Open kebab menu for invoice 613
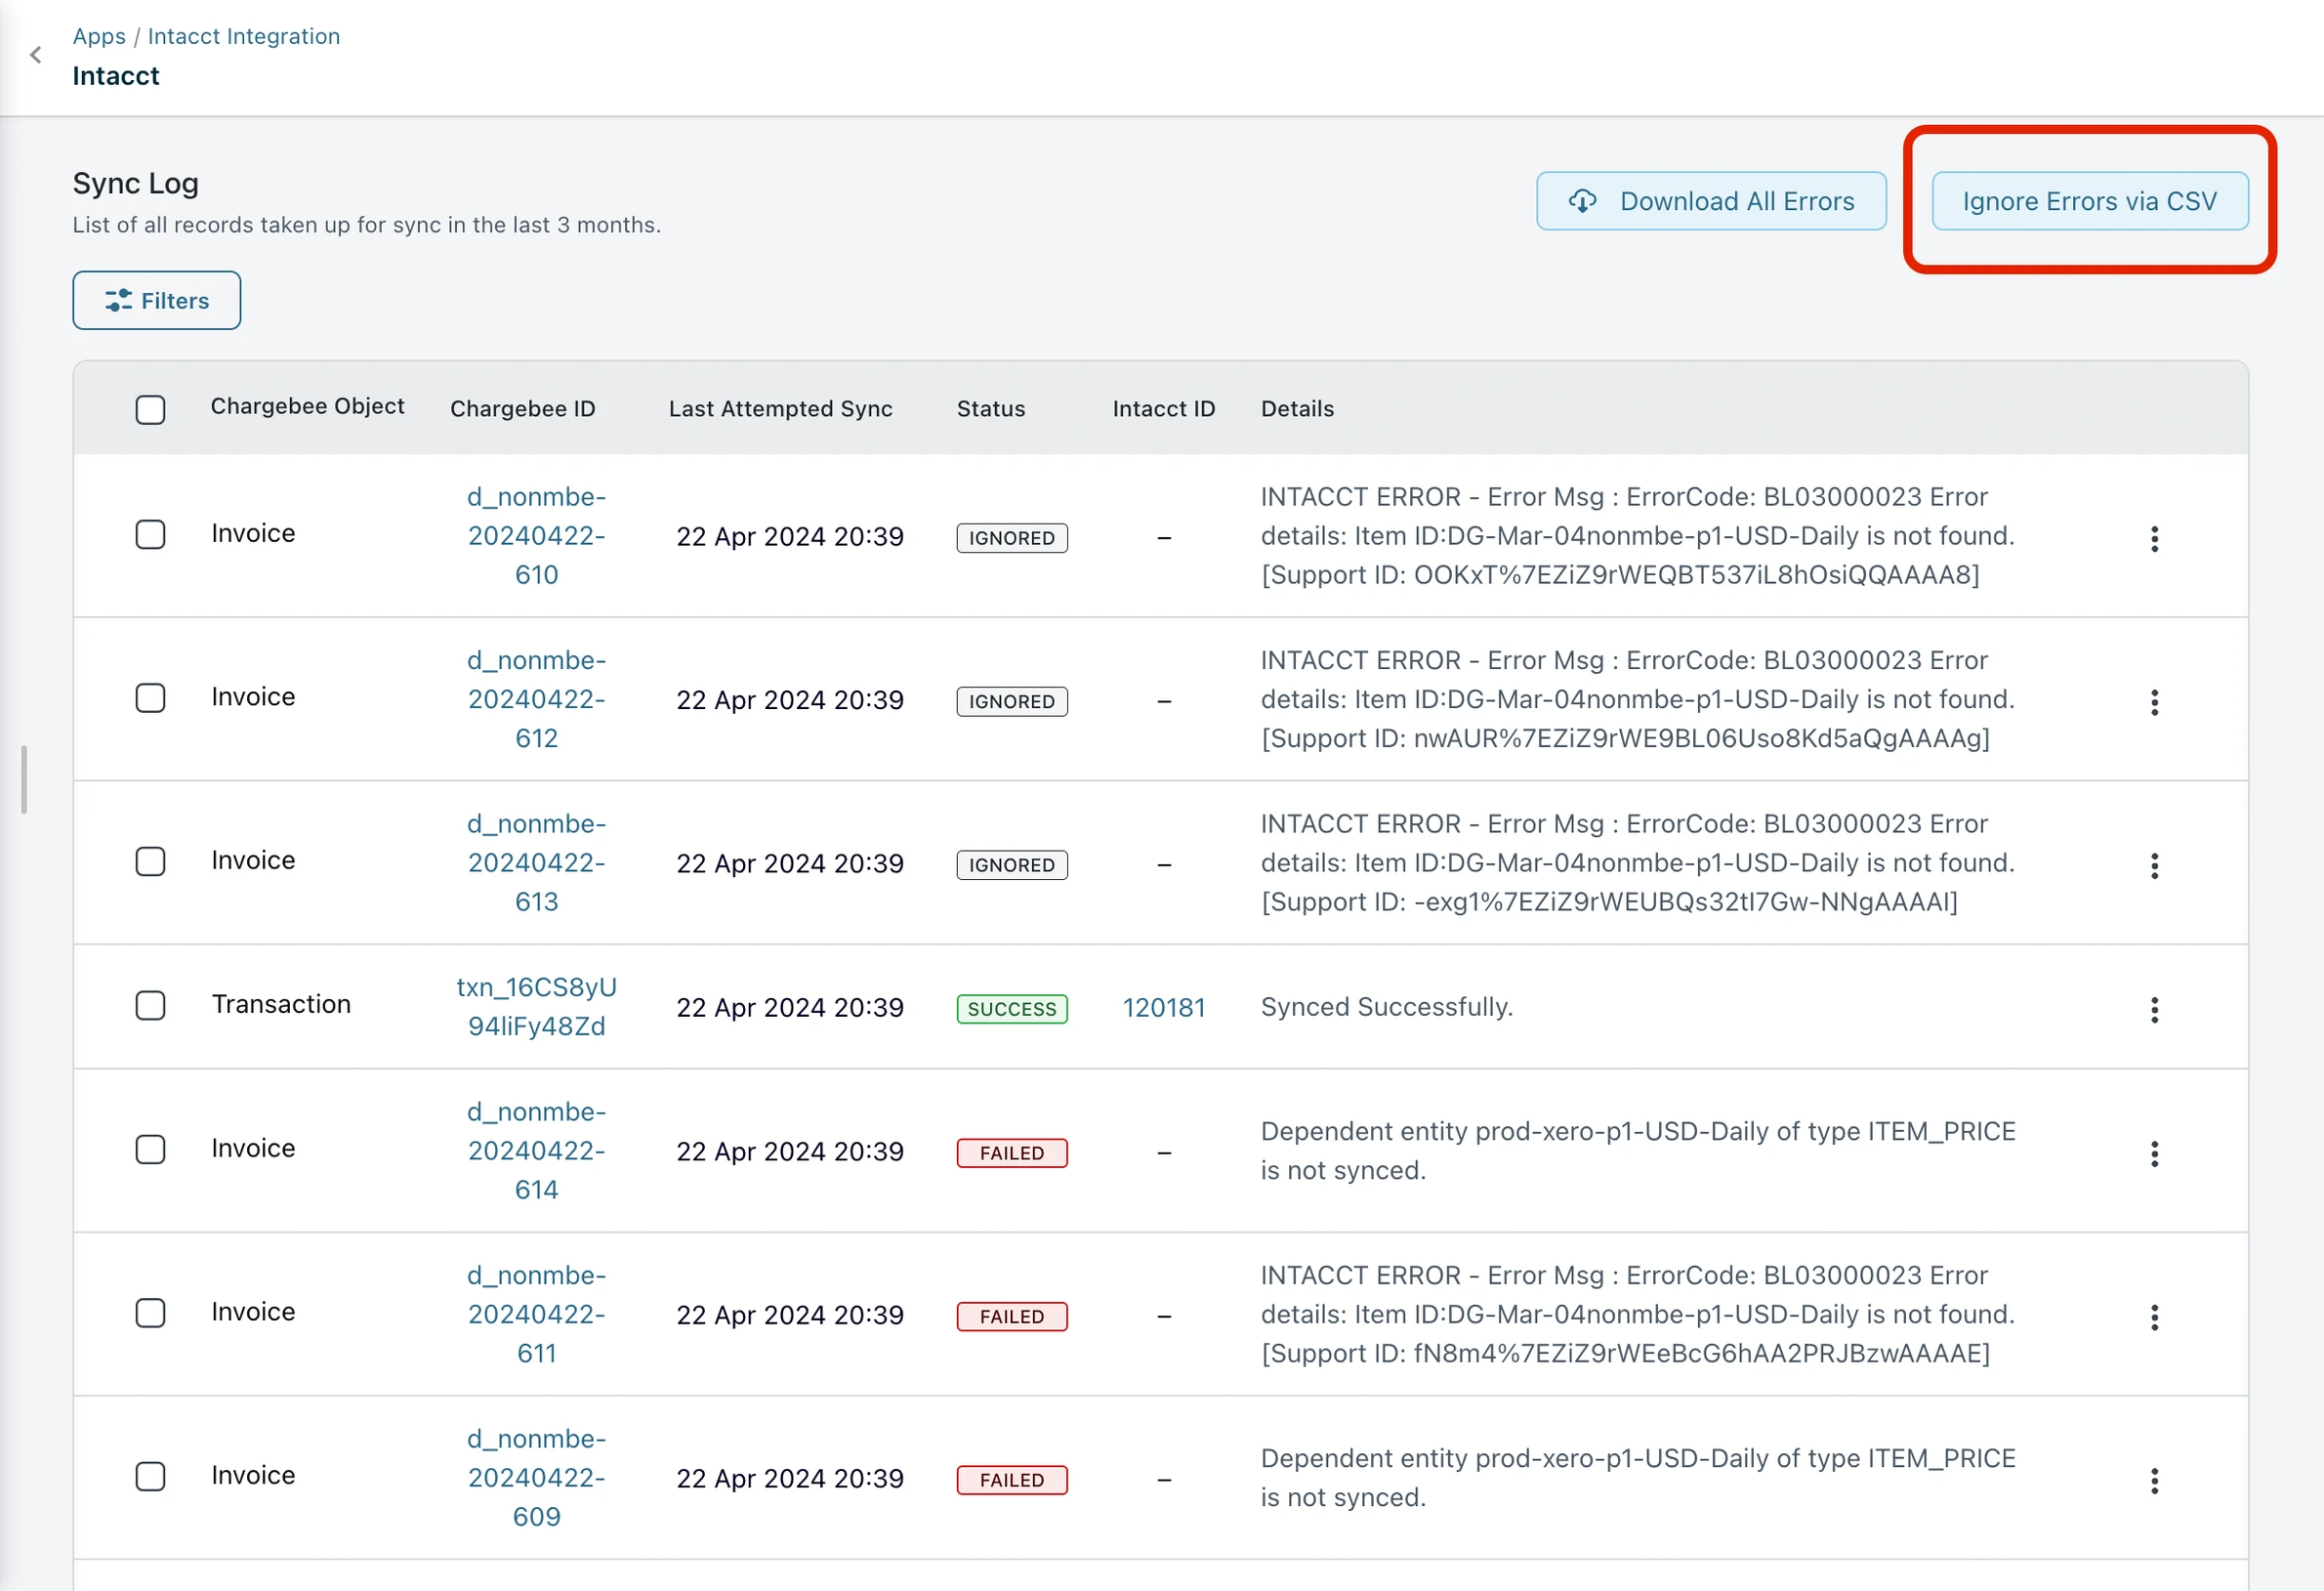The height and width of the screenshot is (1591, 2324). click(x=2154, y=865)
